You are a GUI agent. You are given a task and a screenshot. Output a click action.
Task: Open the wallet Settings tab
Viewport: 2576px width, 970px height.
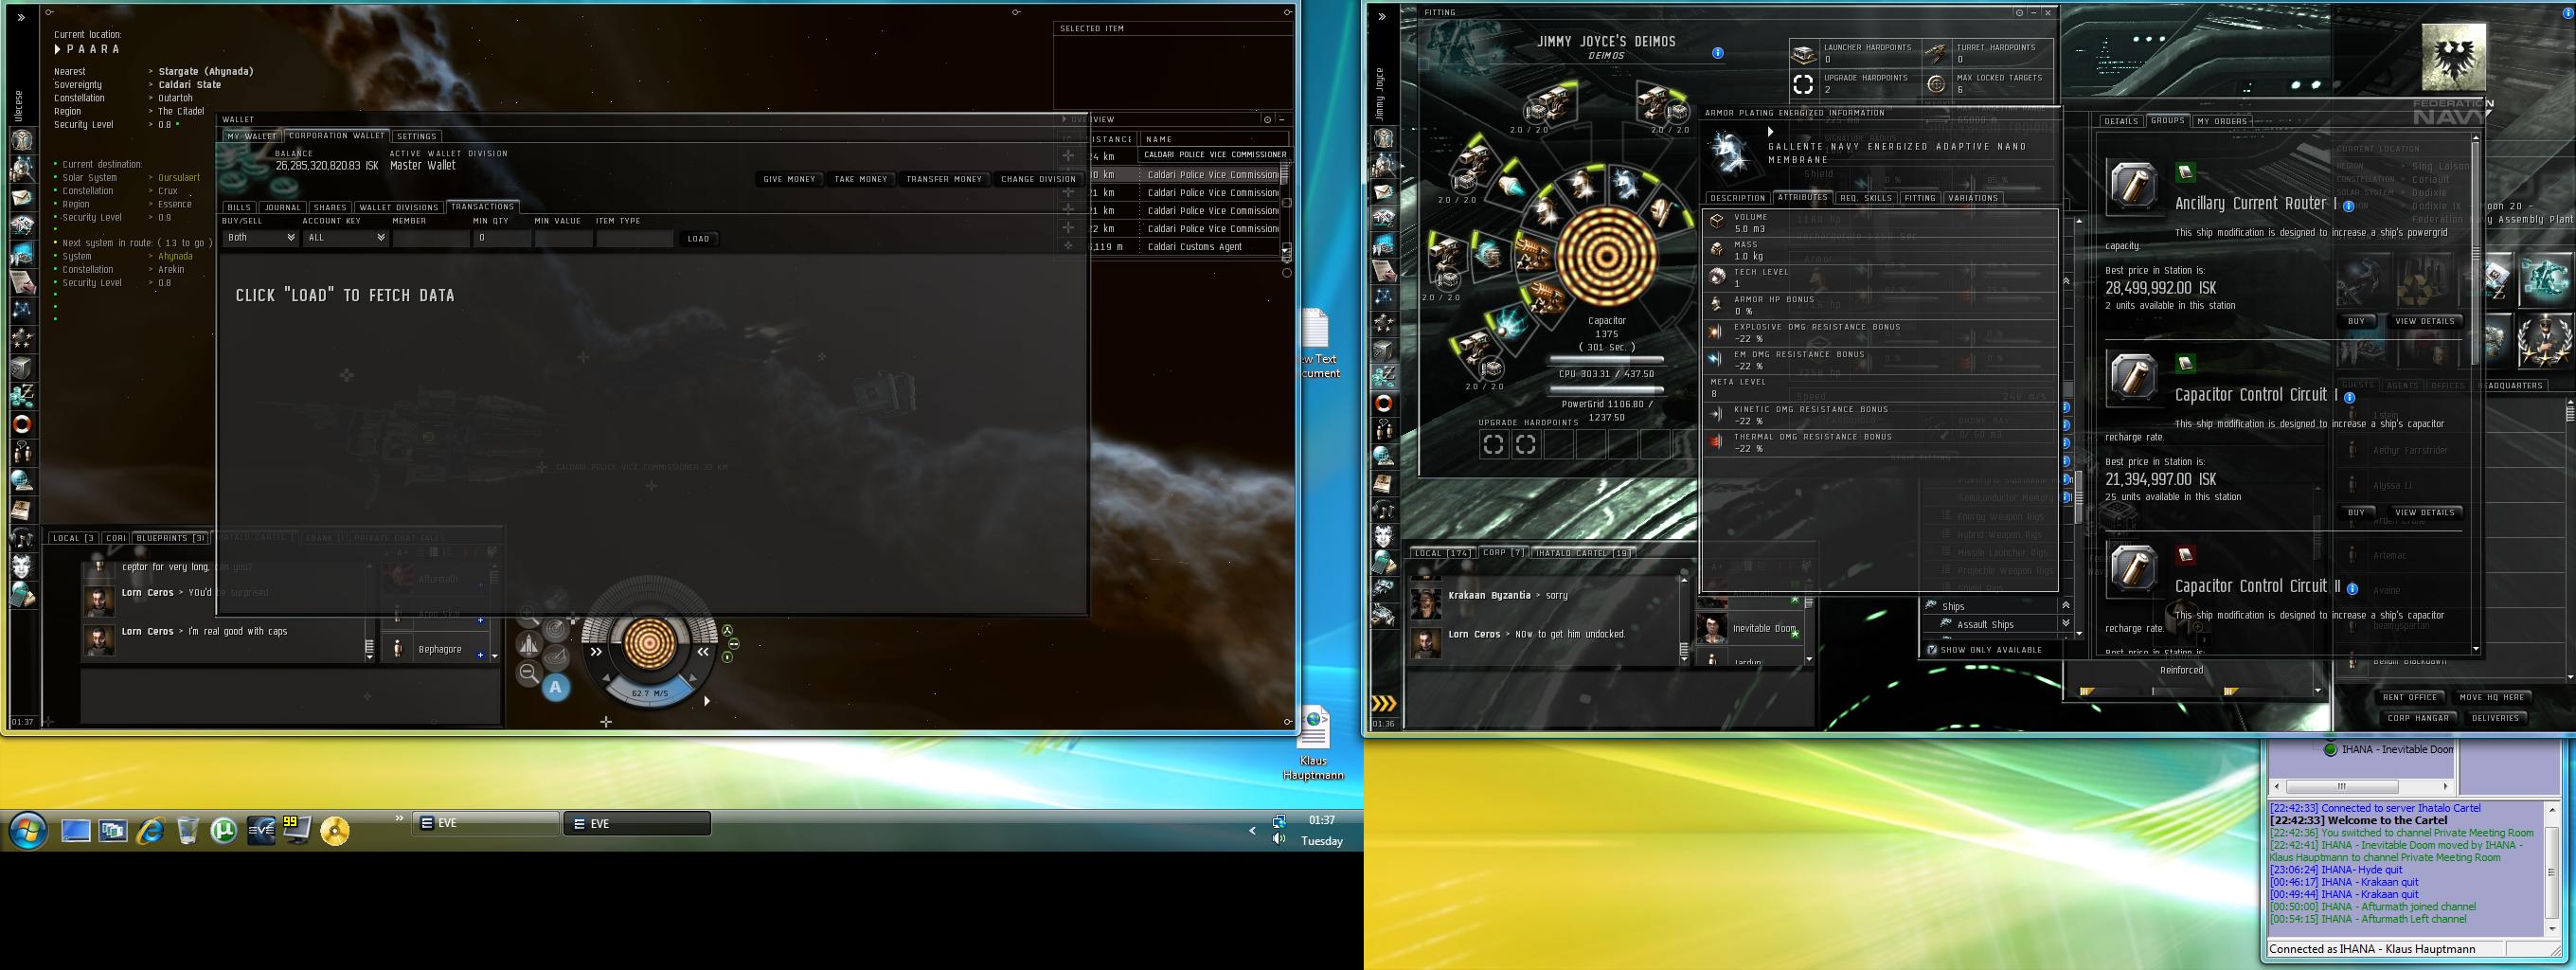416,136
